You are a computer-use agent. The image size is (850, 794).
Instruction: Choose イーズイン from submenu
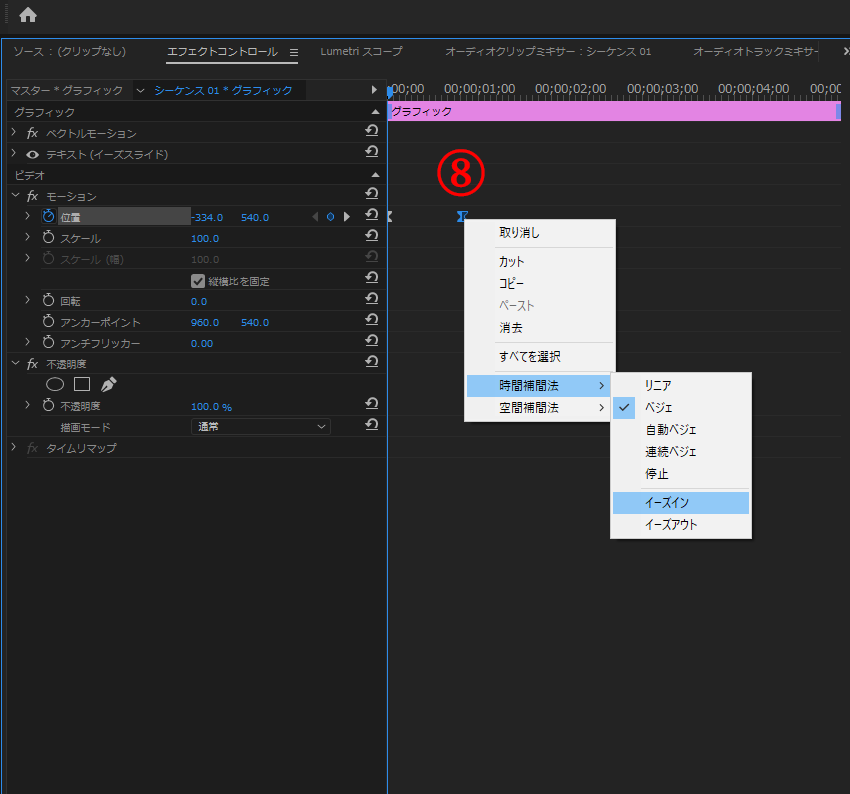pos(681,502)
